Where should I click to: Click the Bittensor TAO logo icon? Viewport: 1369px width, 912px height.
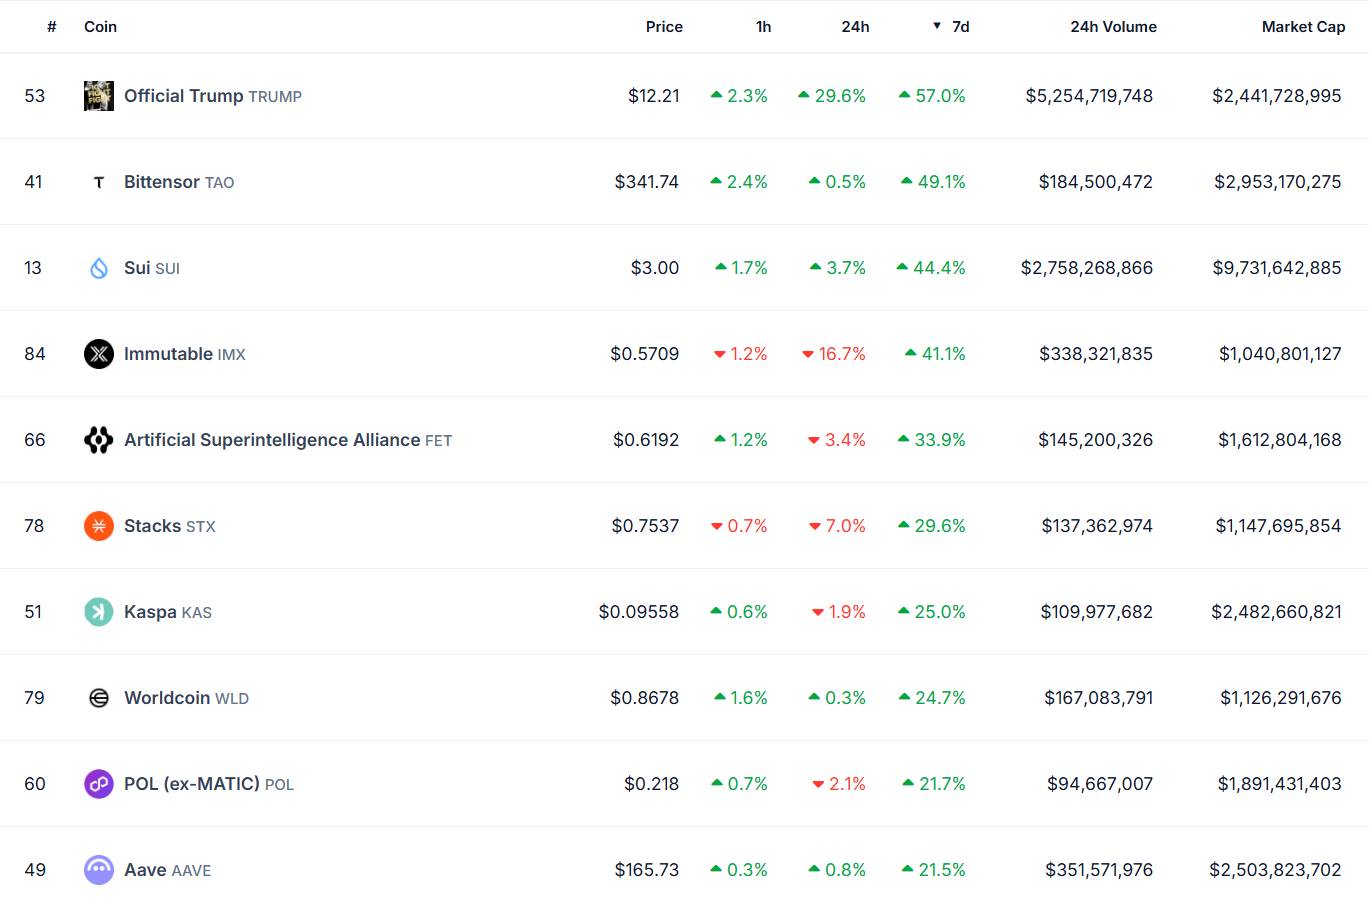point(99,182)
